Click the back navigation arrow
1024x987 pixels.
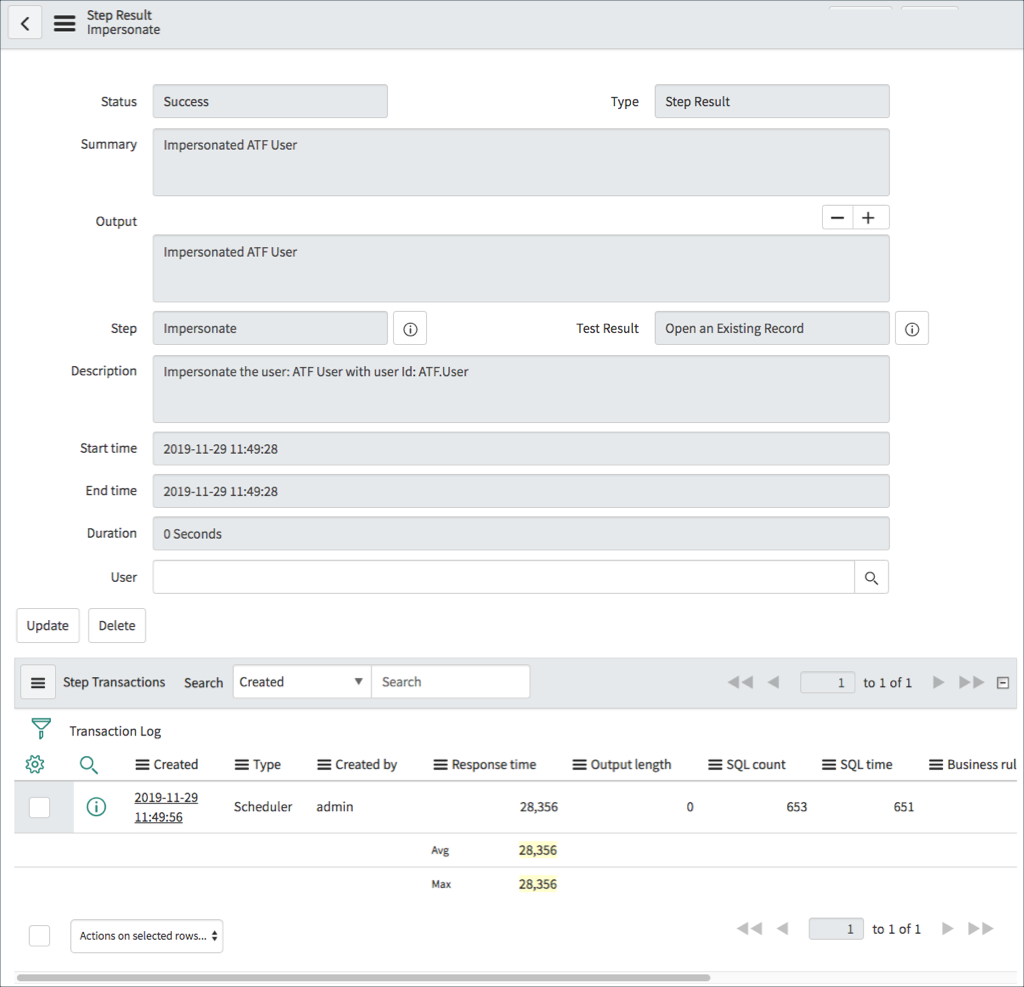25,22
